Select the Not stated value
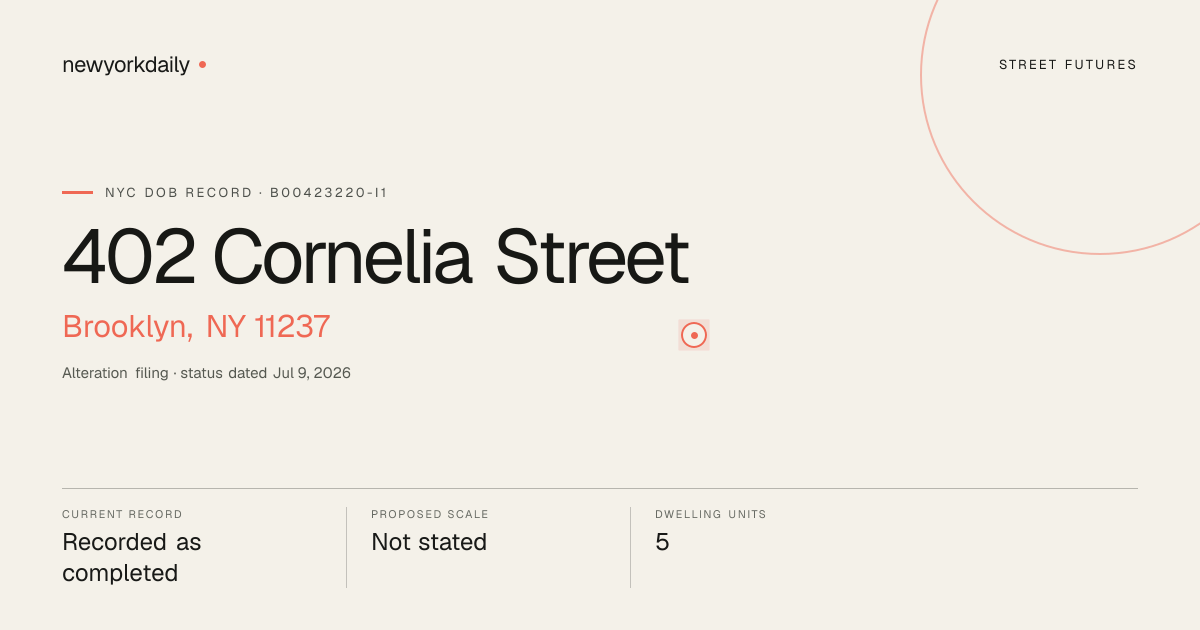 pos(429,542)
